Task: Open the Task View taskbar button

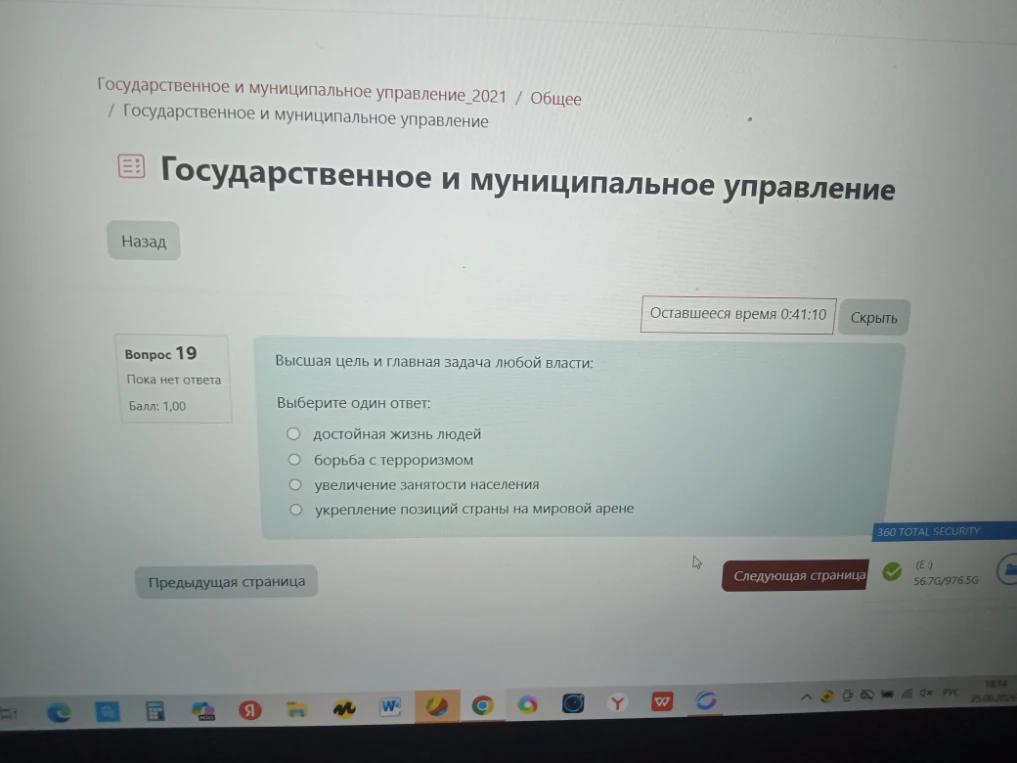Action: [x=9, y=714]
